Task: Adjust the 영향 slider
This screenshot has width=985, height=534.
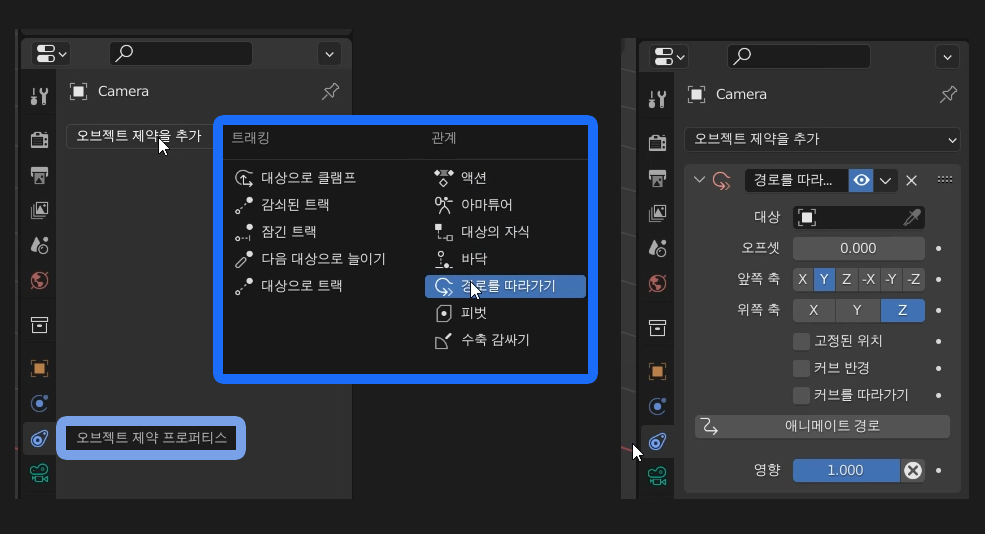Action: [846, 471]
